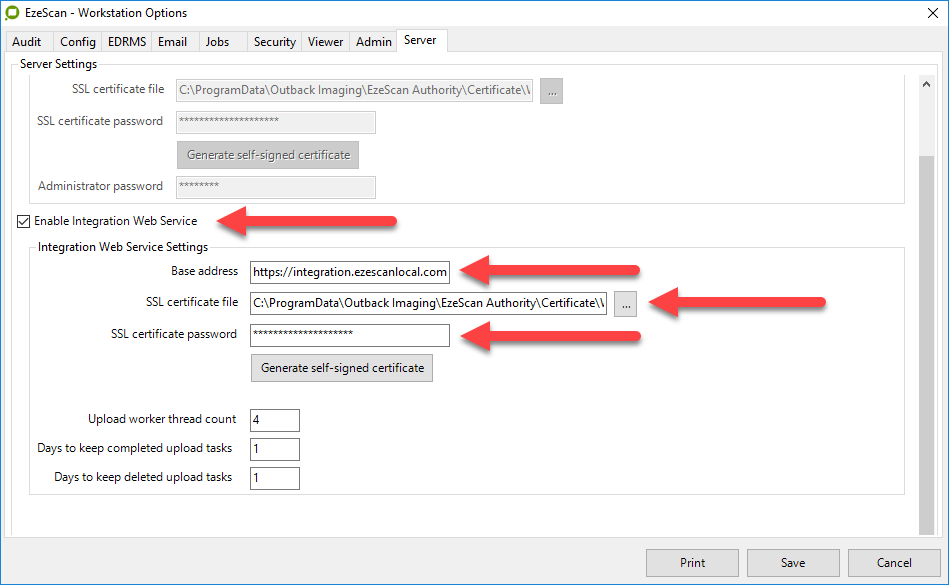949x585 pixels.
Task: Generate a self-signed certificate for Integration Web Service
Action: point(341,368)
